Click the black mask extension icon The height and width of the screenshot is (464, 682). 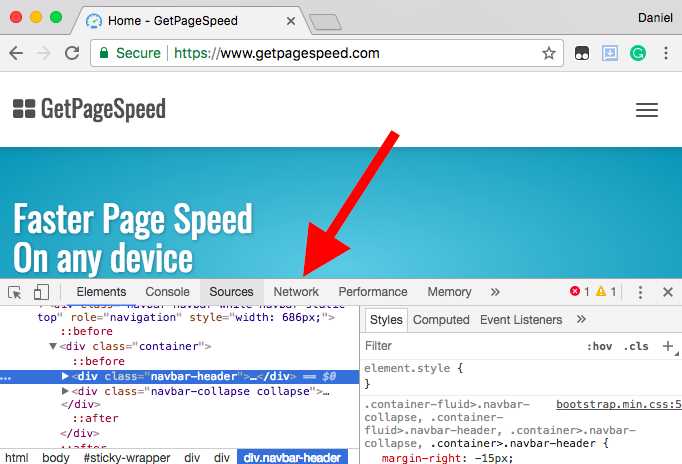click(x=582, y=53)
